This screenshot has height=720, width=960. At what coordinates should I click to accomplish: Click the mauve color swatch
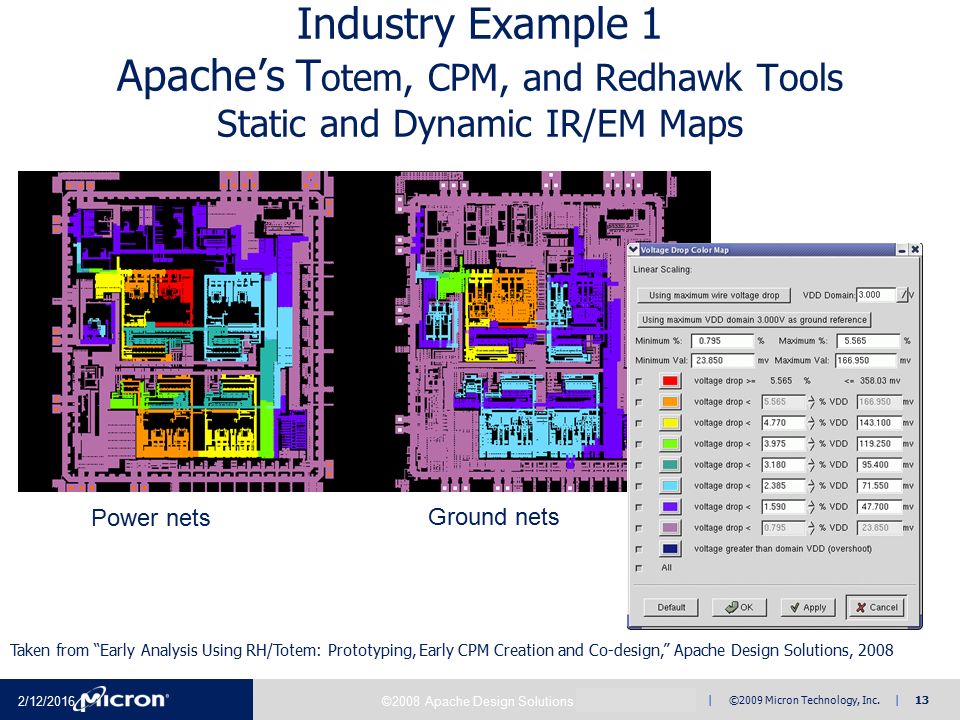coord(670,527)
